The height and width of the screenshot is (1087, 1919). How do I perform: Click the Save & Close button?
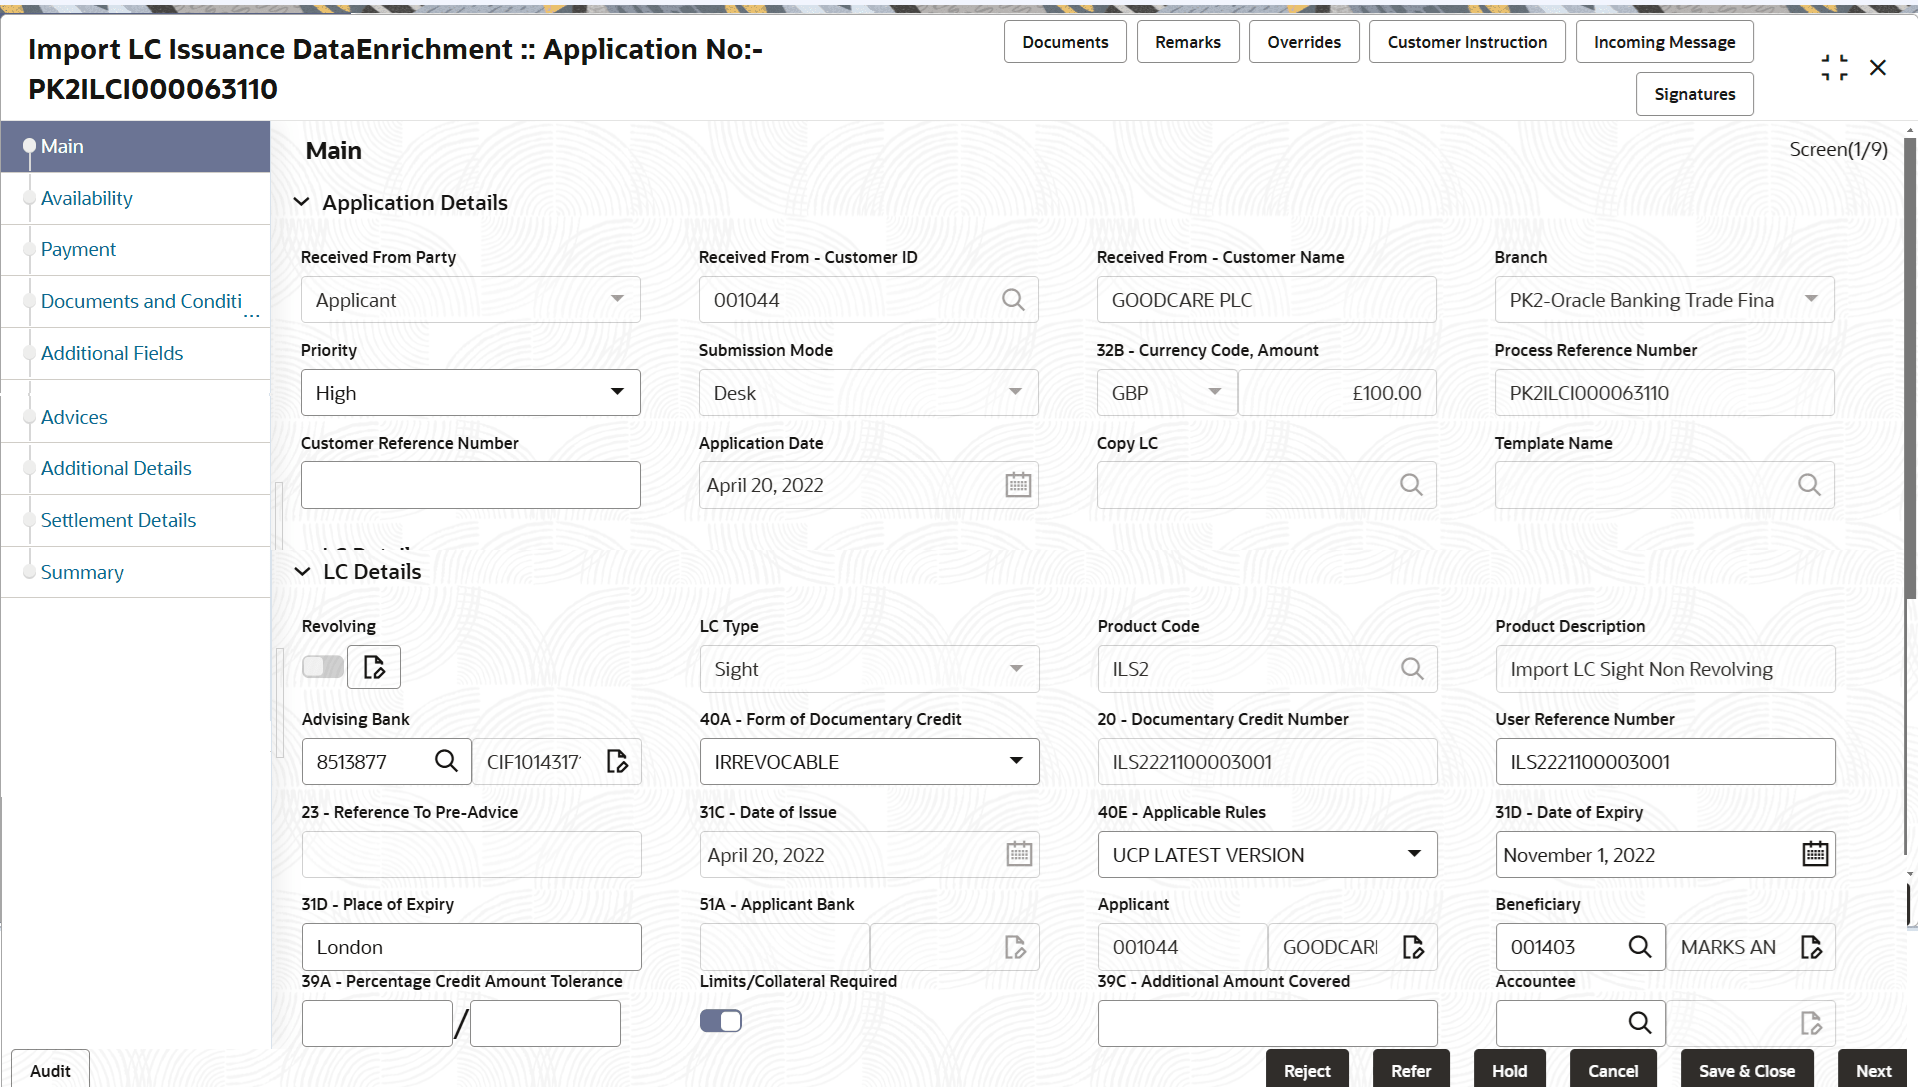(1745, 1069)
